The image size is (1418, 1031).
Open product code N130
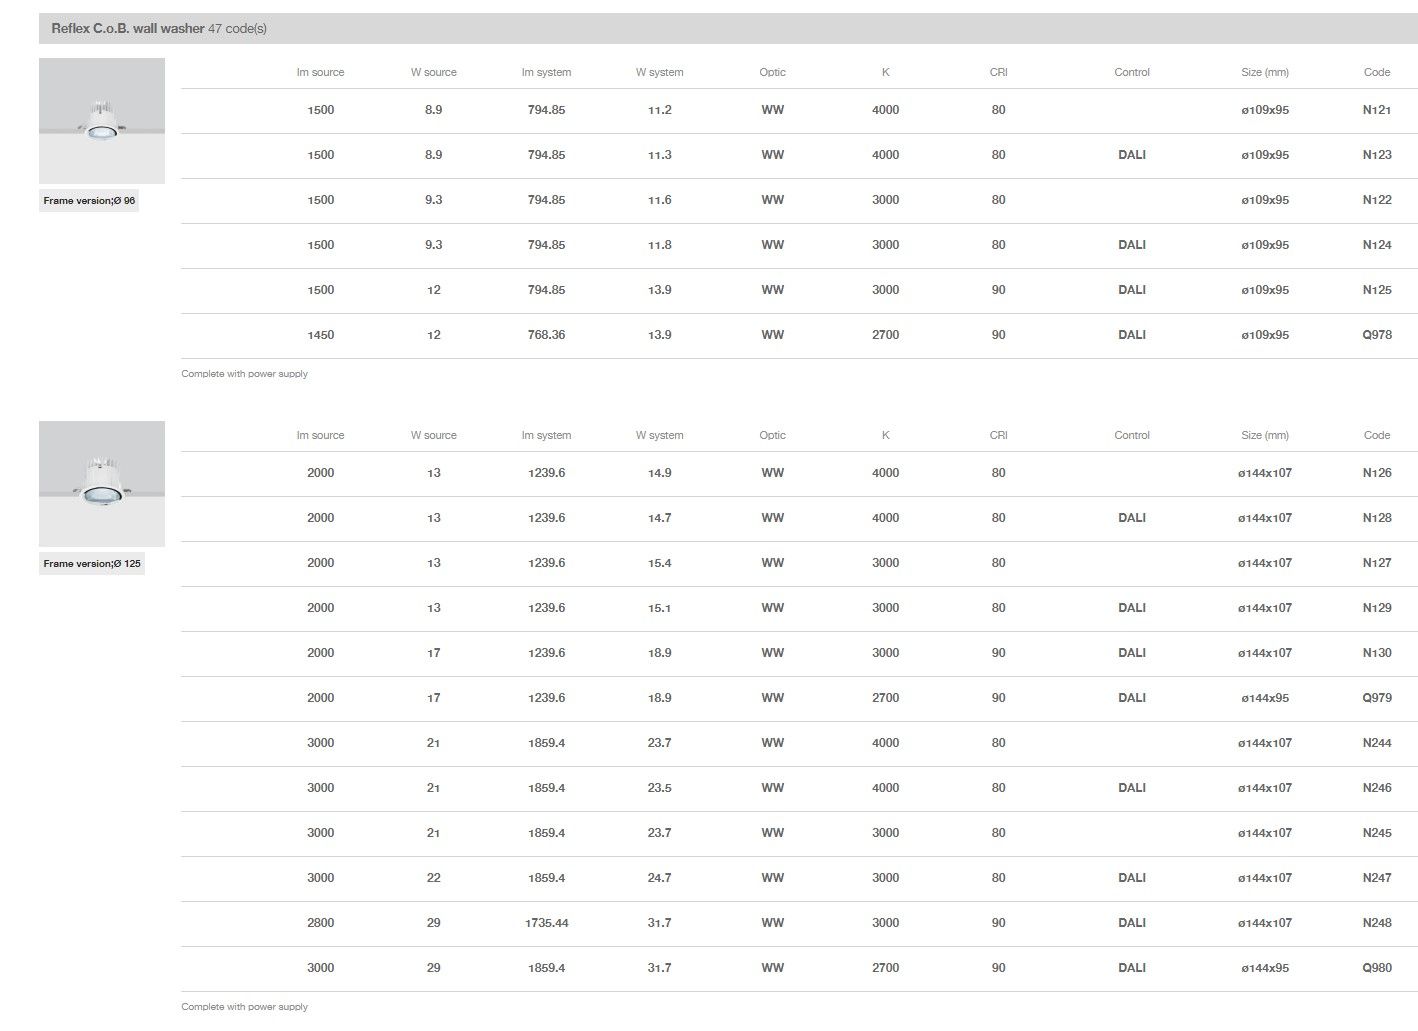tap(1376, 653)
